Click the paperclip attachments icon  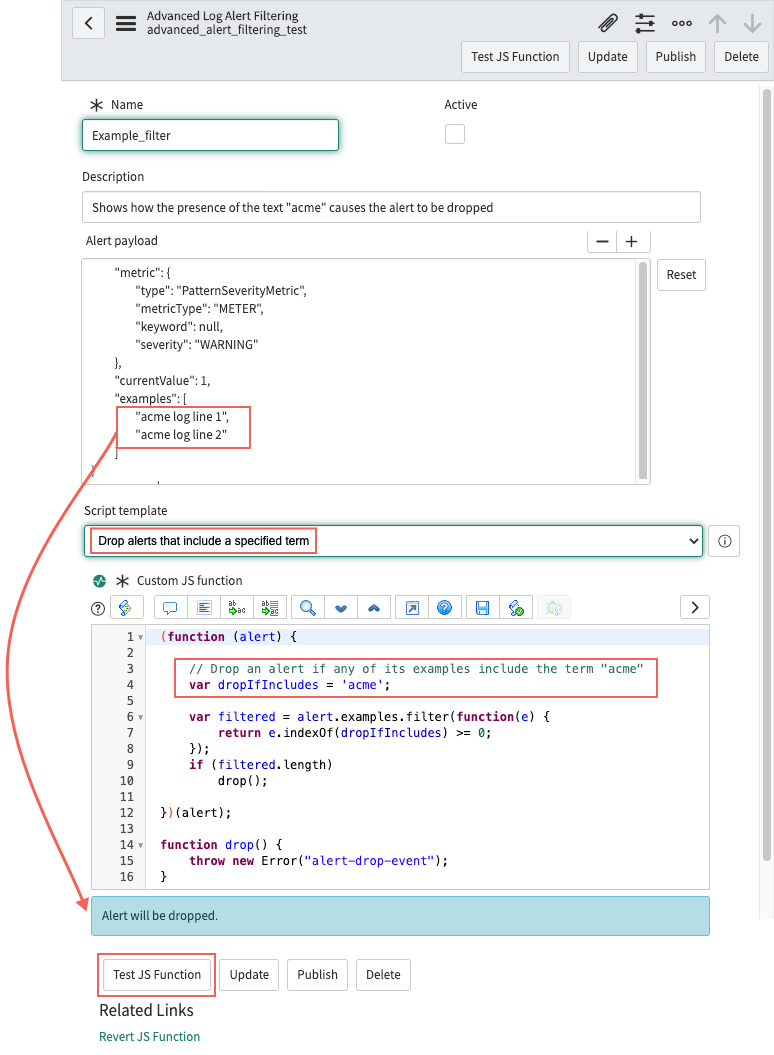tap(608, 24)
